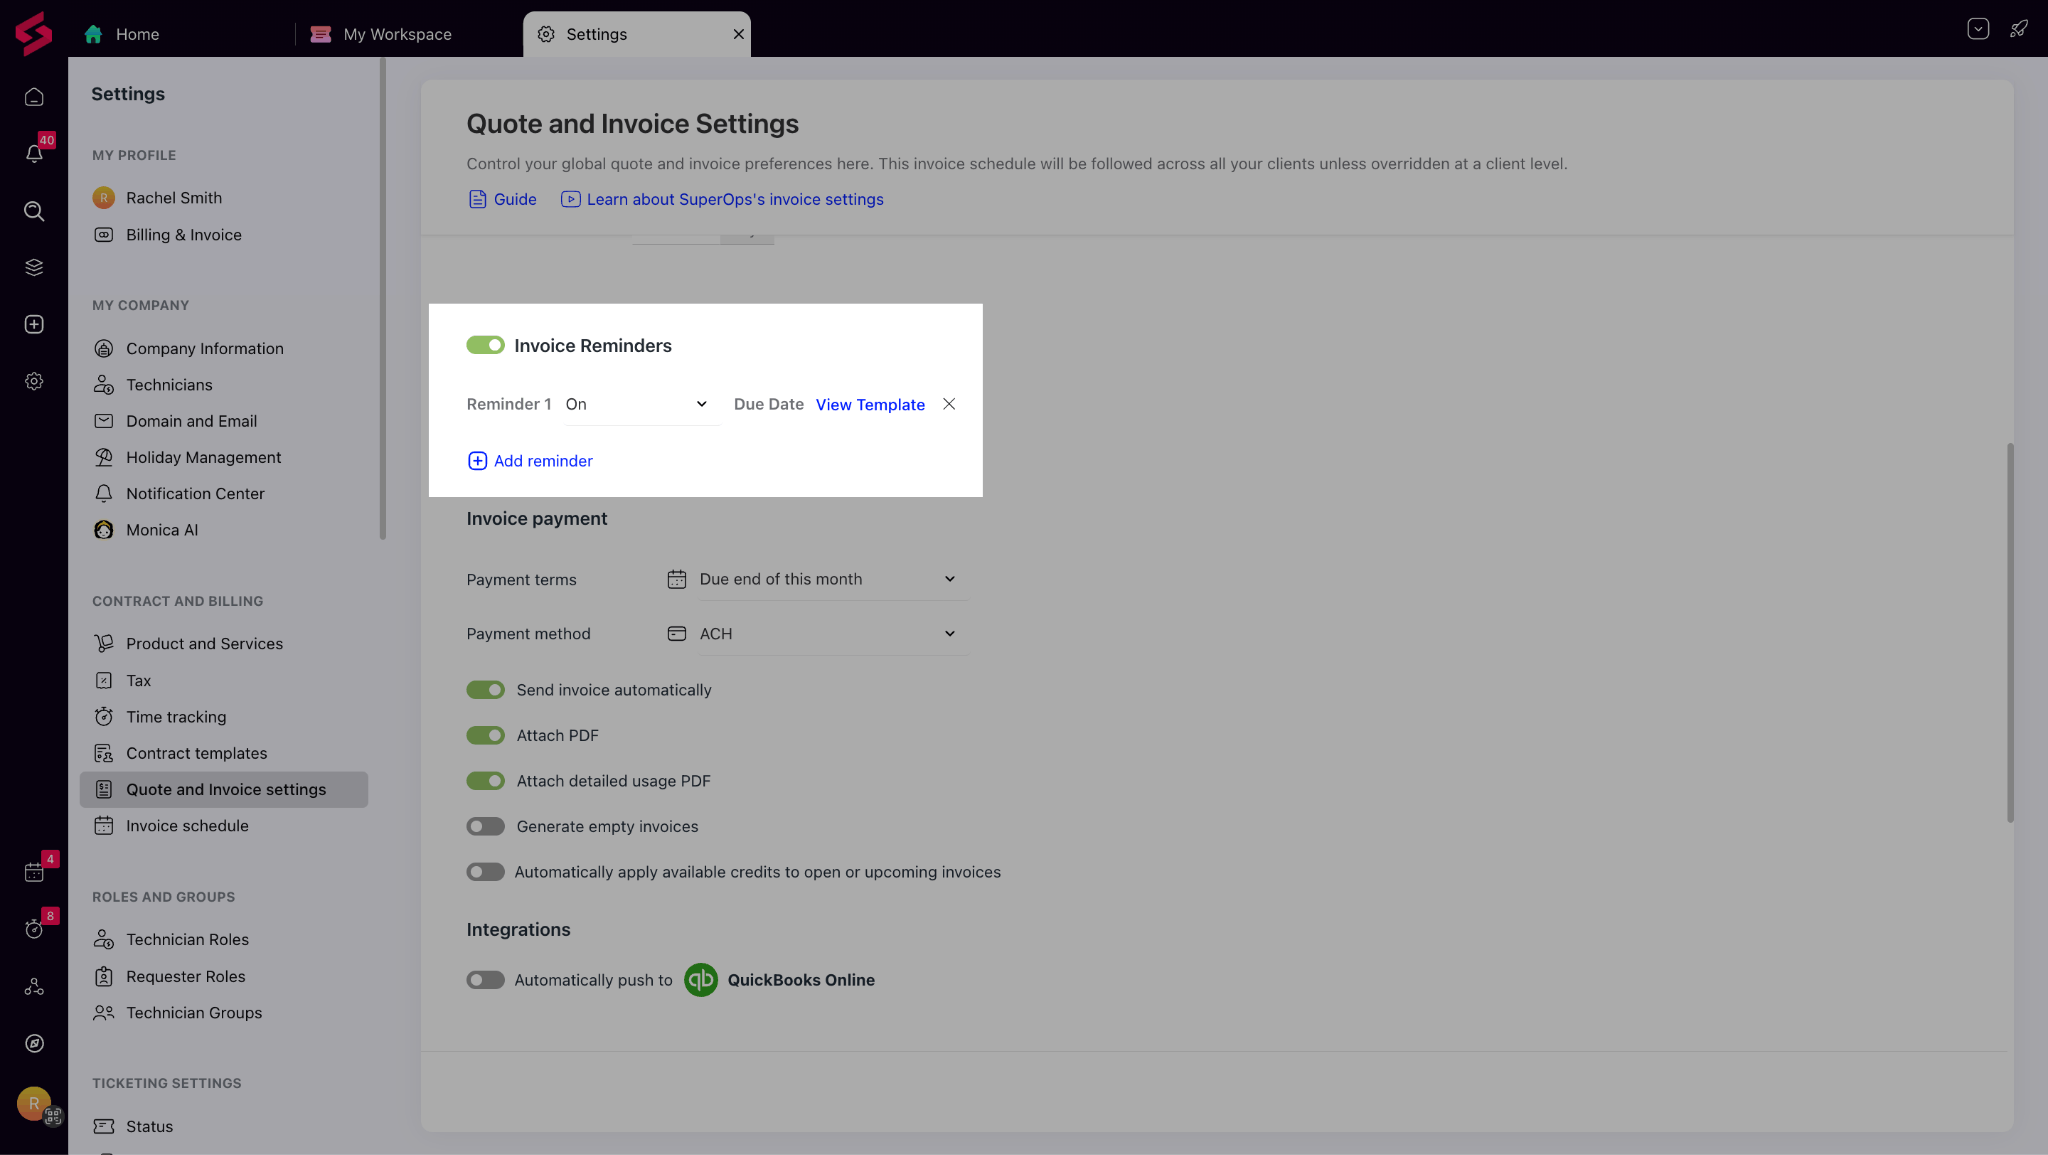
Task: Switch to the My Workspace tab
Action: tap(397, 34)
